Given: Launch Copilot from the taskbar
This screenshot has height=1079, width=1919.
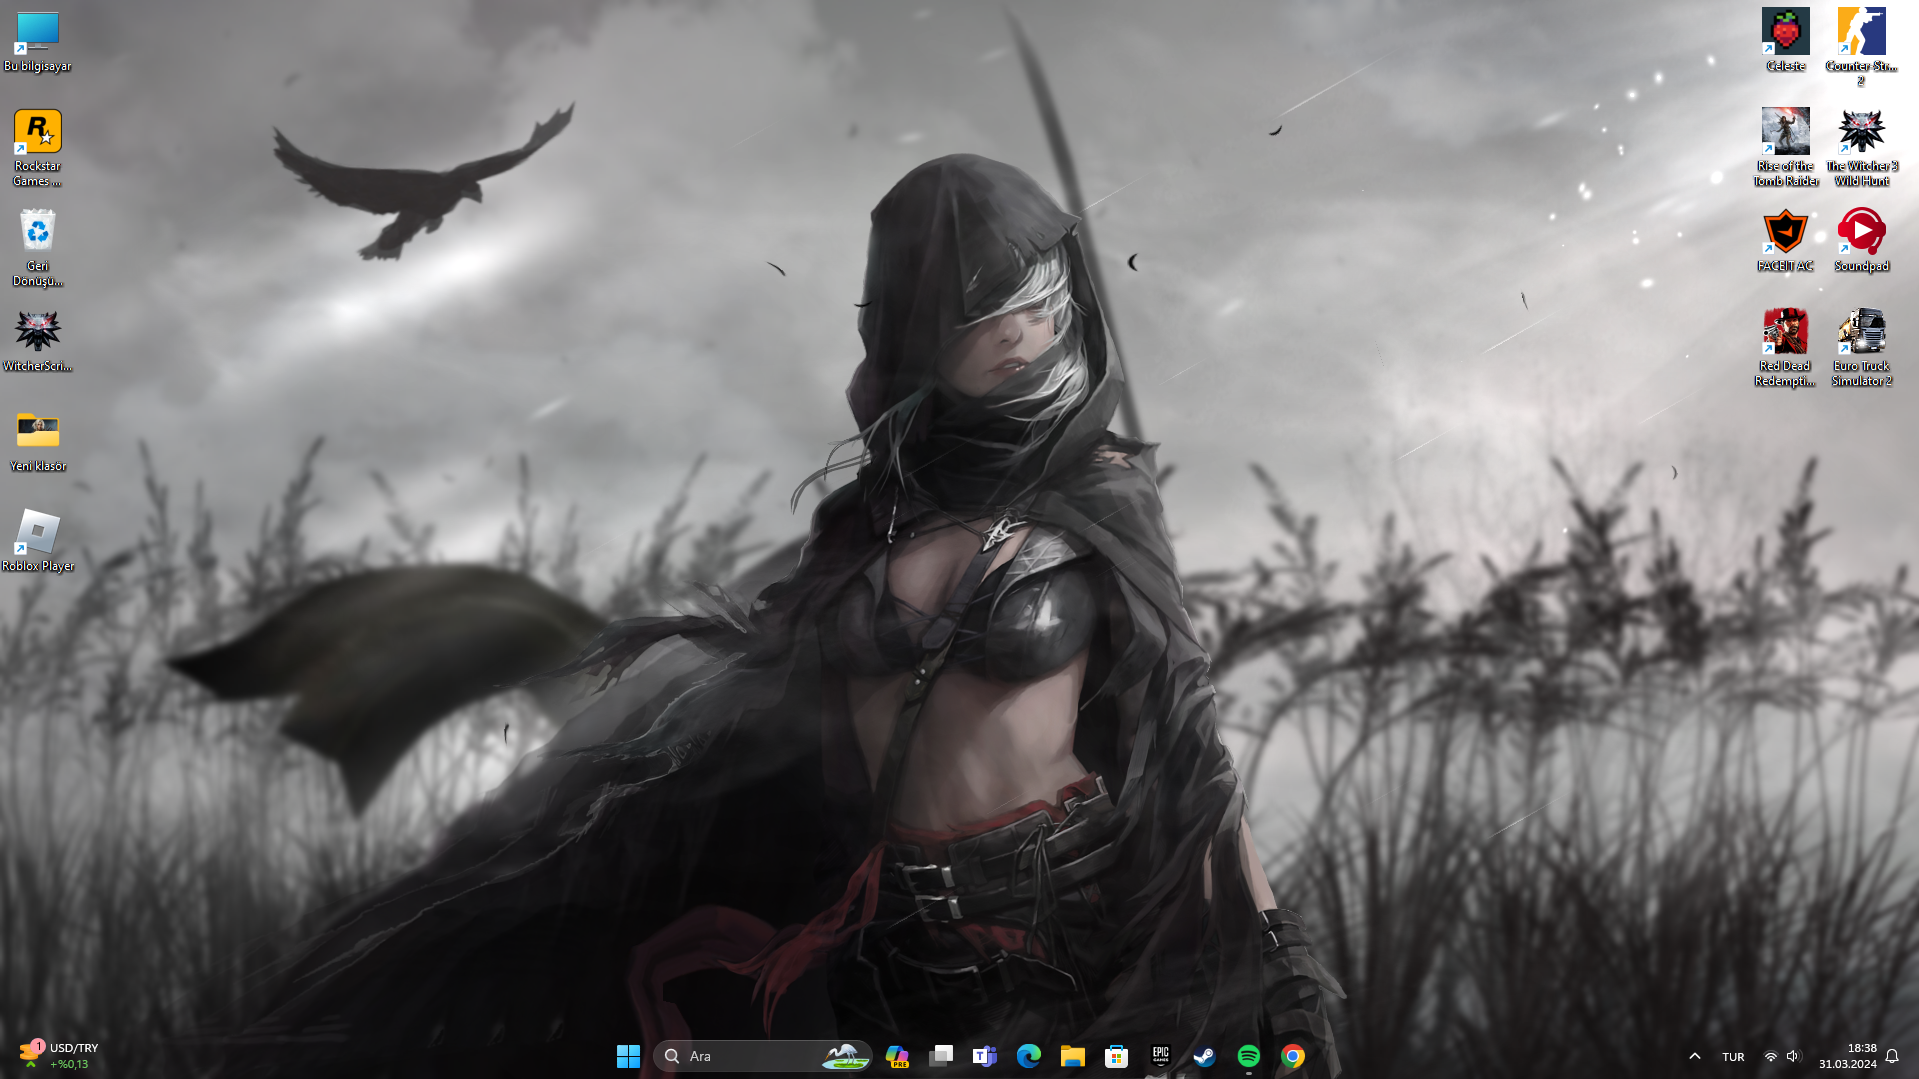Looking at the screenshot, I should point(897,1056).
